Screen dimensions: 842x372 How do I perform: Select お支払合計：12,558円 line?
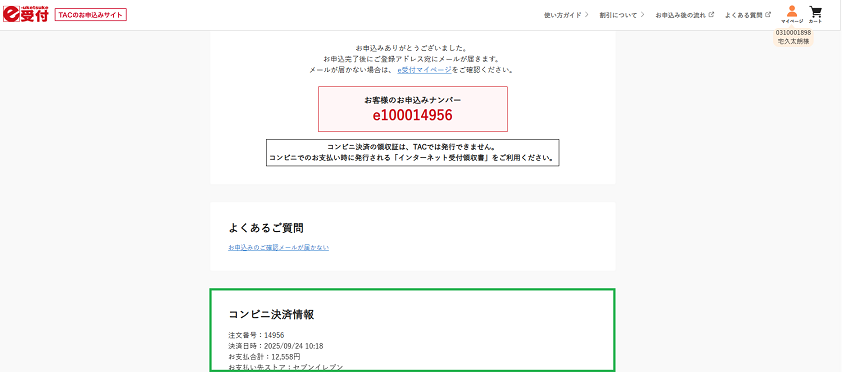(x=264, y=356)
